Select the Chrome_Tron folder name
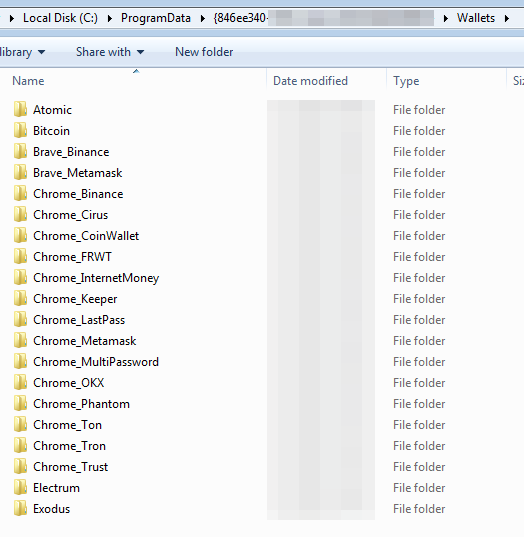The image size is (524, 537). click(69, 446)
